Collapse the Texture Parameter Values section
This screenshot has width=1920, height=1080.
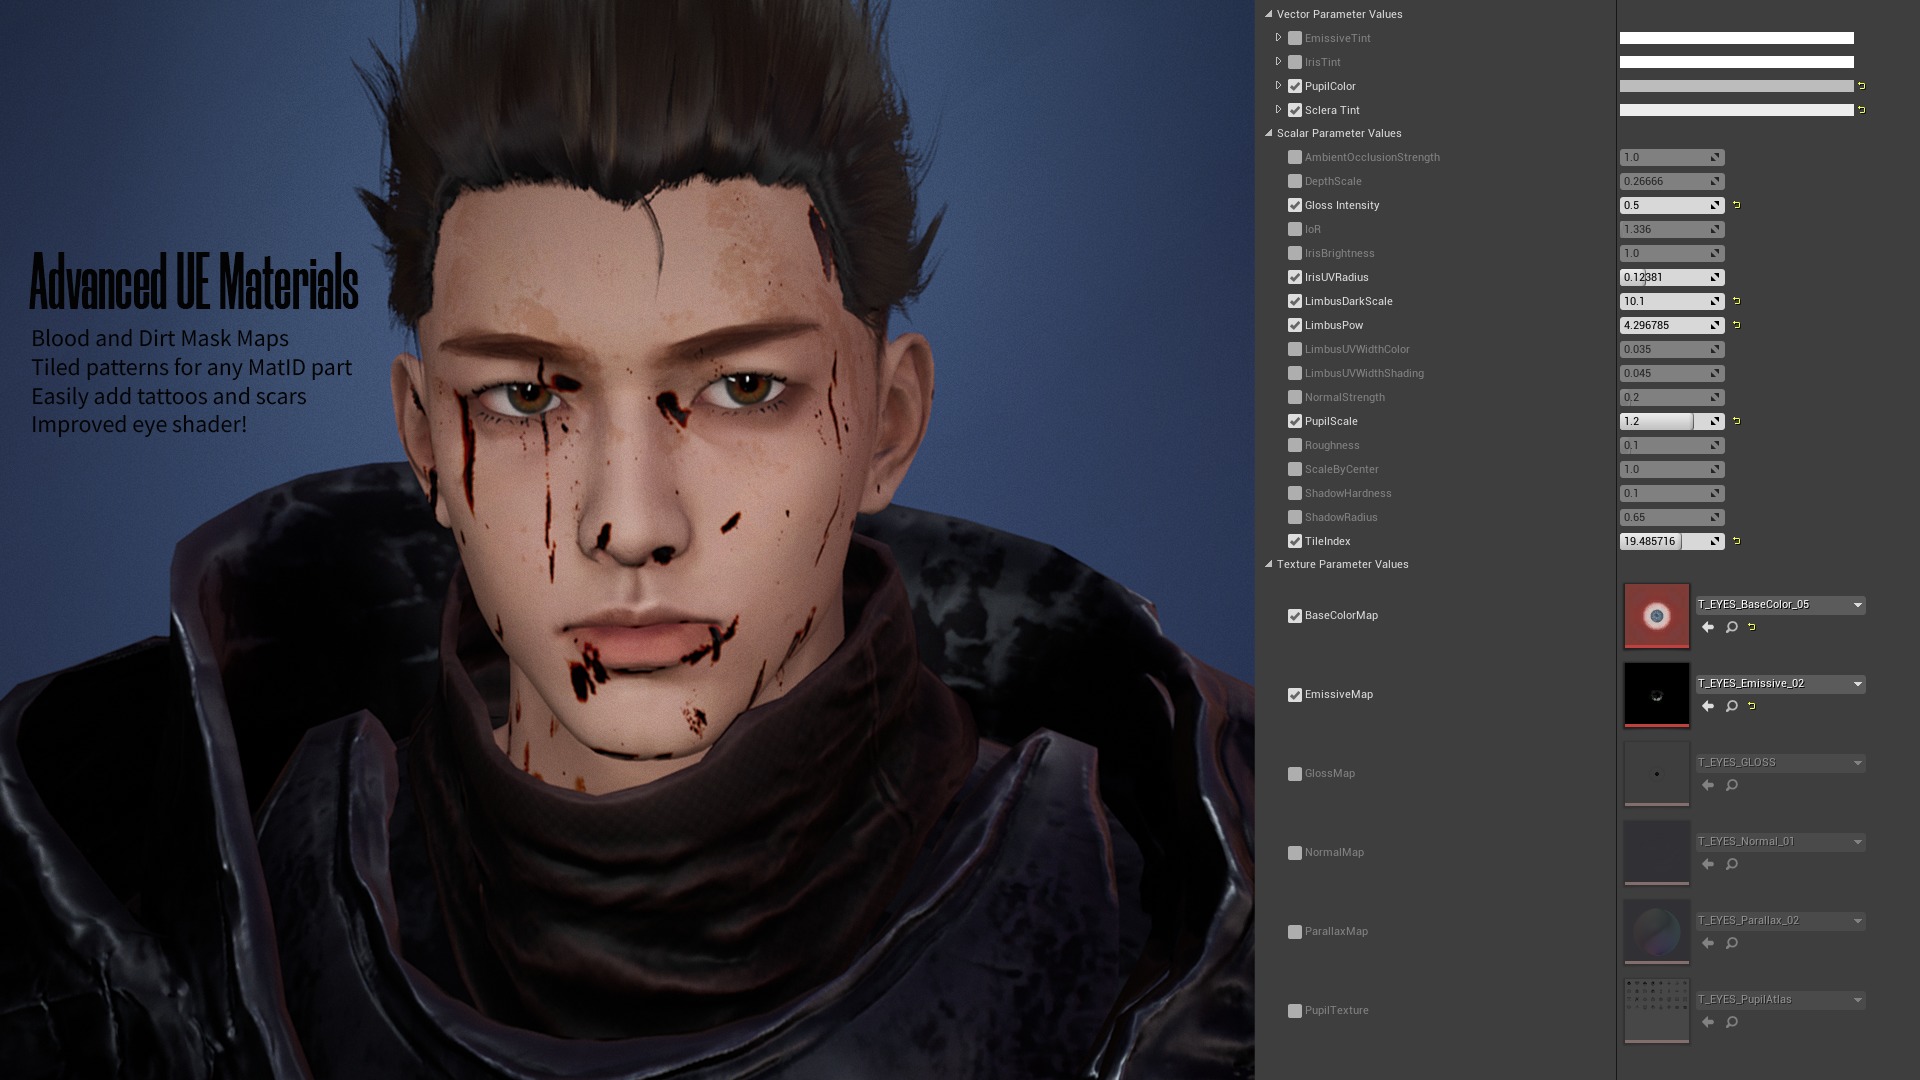1269,564
